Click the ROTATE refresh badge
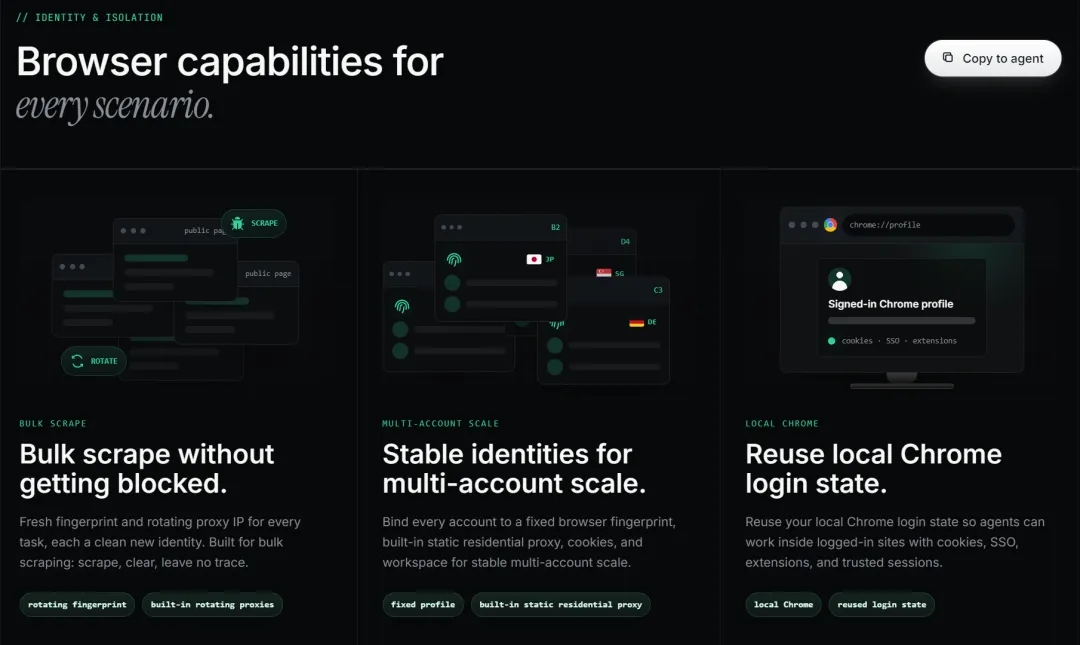 [x=94, y=361]
